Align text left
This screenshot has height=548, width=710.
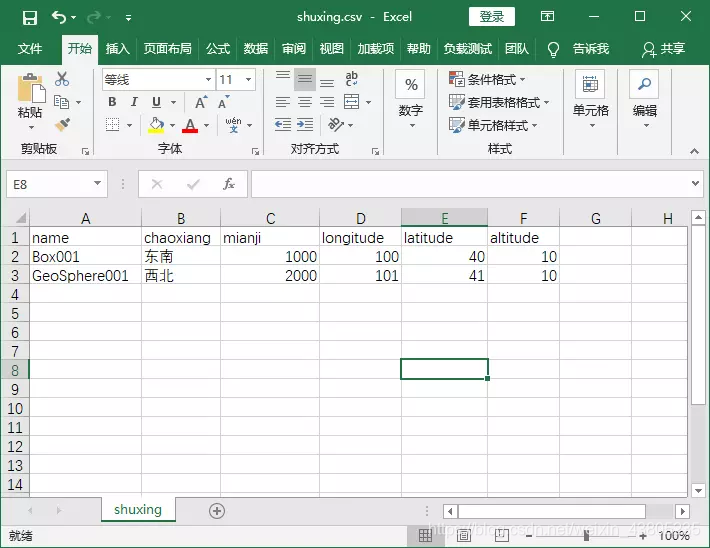point(283,102)
